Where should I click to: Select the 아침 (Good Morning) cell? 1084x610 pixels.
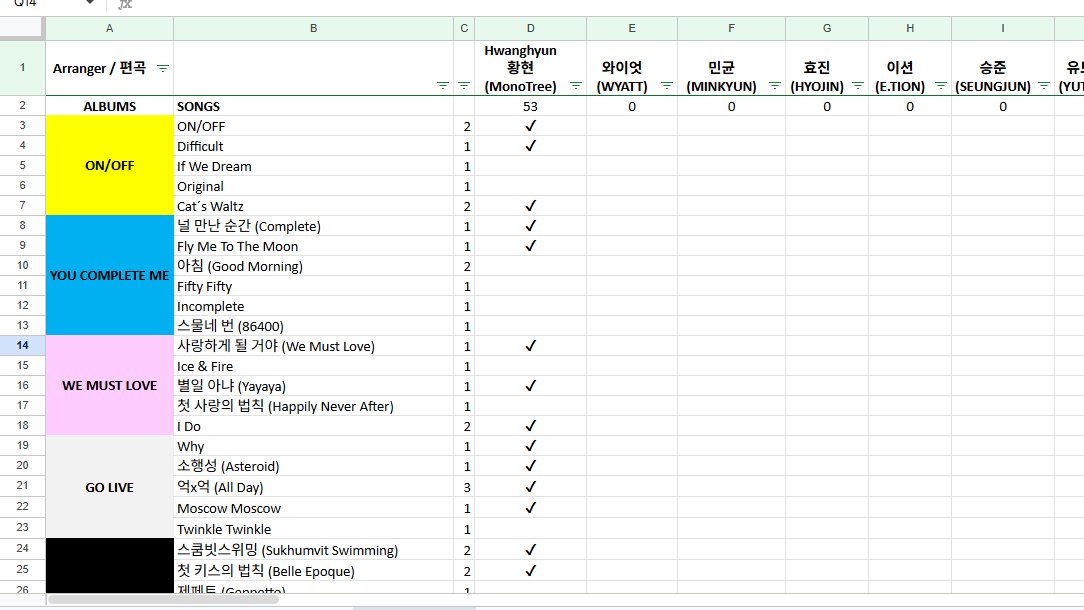click(313, 266)
